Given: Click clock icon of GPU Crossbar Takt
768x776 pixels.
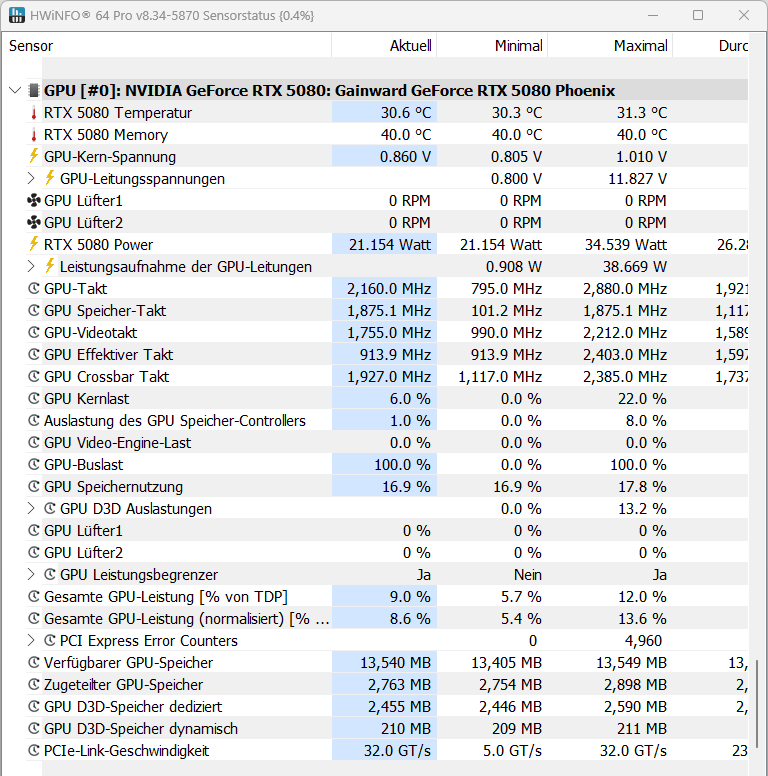Looking at the screenshot, I should click(34, 377).
